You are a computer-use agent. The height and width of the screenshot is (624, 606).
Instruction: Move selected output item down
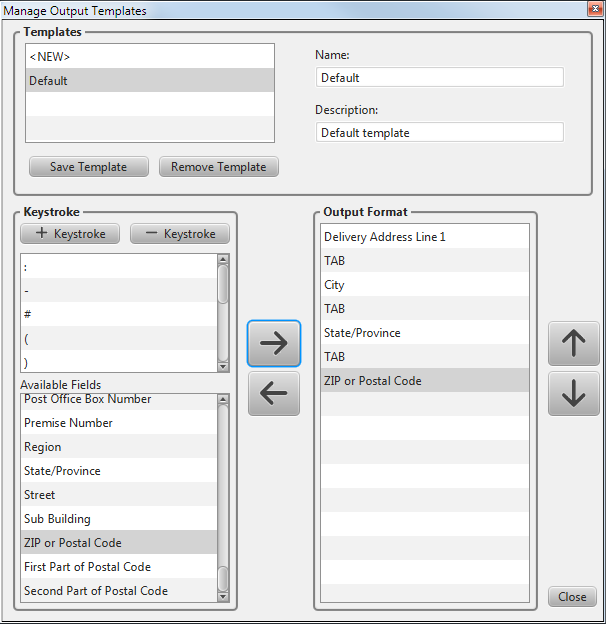573,394
